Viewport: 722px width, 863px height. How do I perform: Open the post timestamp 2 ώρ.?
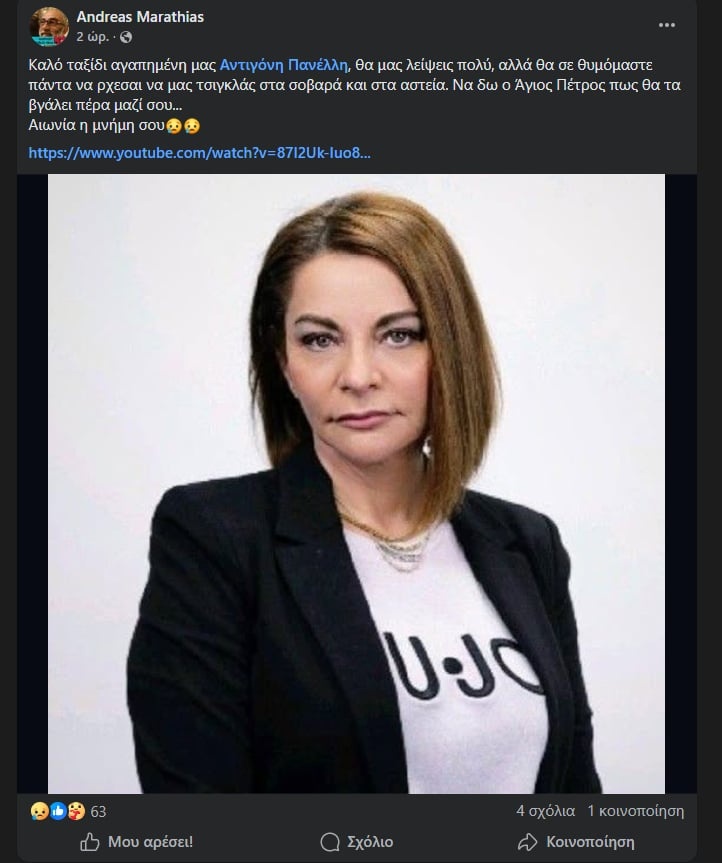tap(92, 37)
